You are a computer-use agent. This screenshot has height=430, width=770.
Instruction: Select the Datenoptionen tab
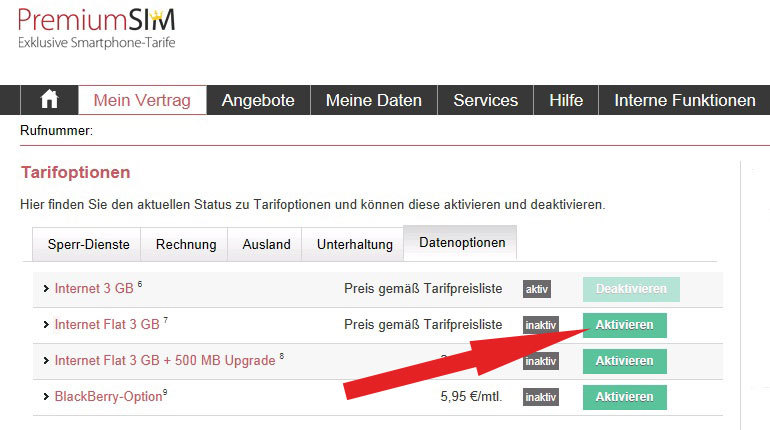tap(460, 243)
